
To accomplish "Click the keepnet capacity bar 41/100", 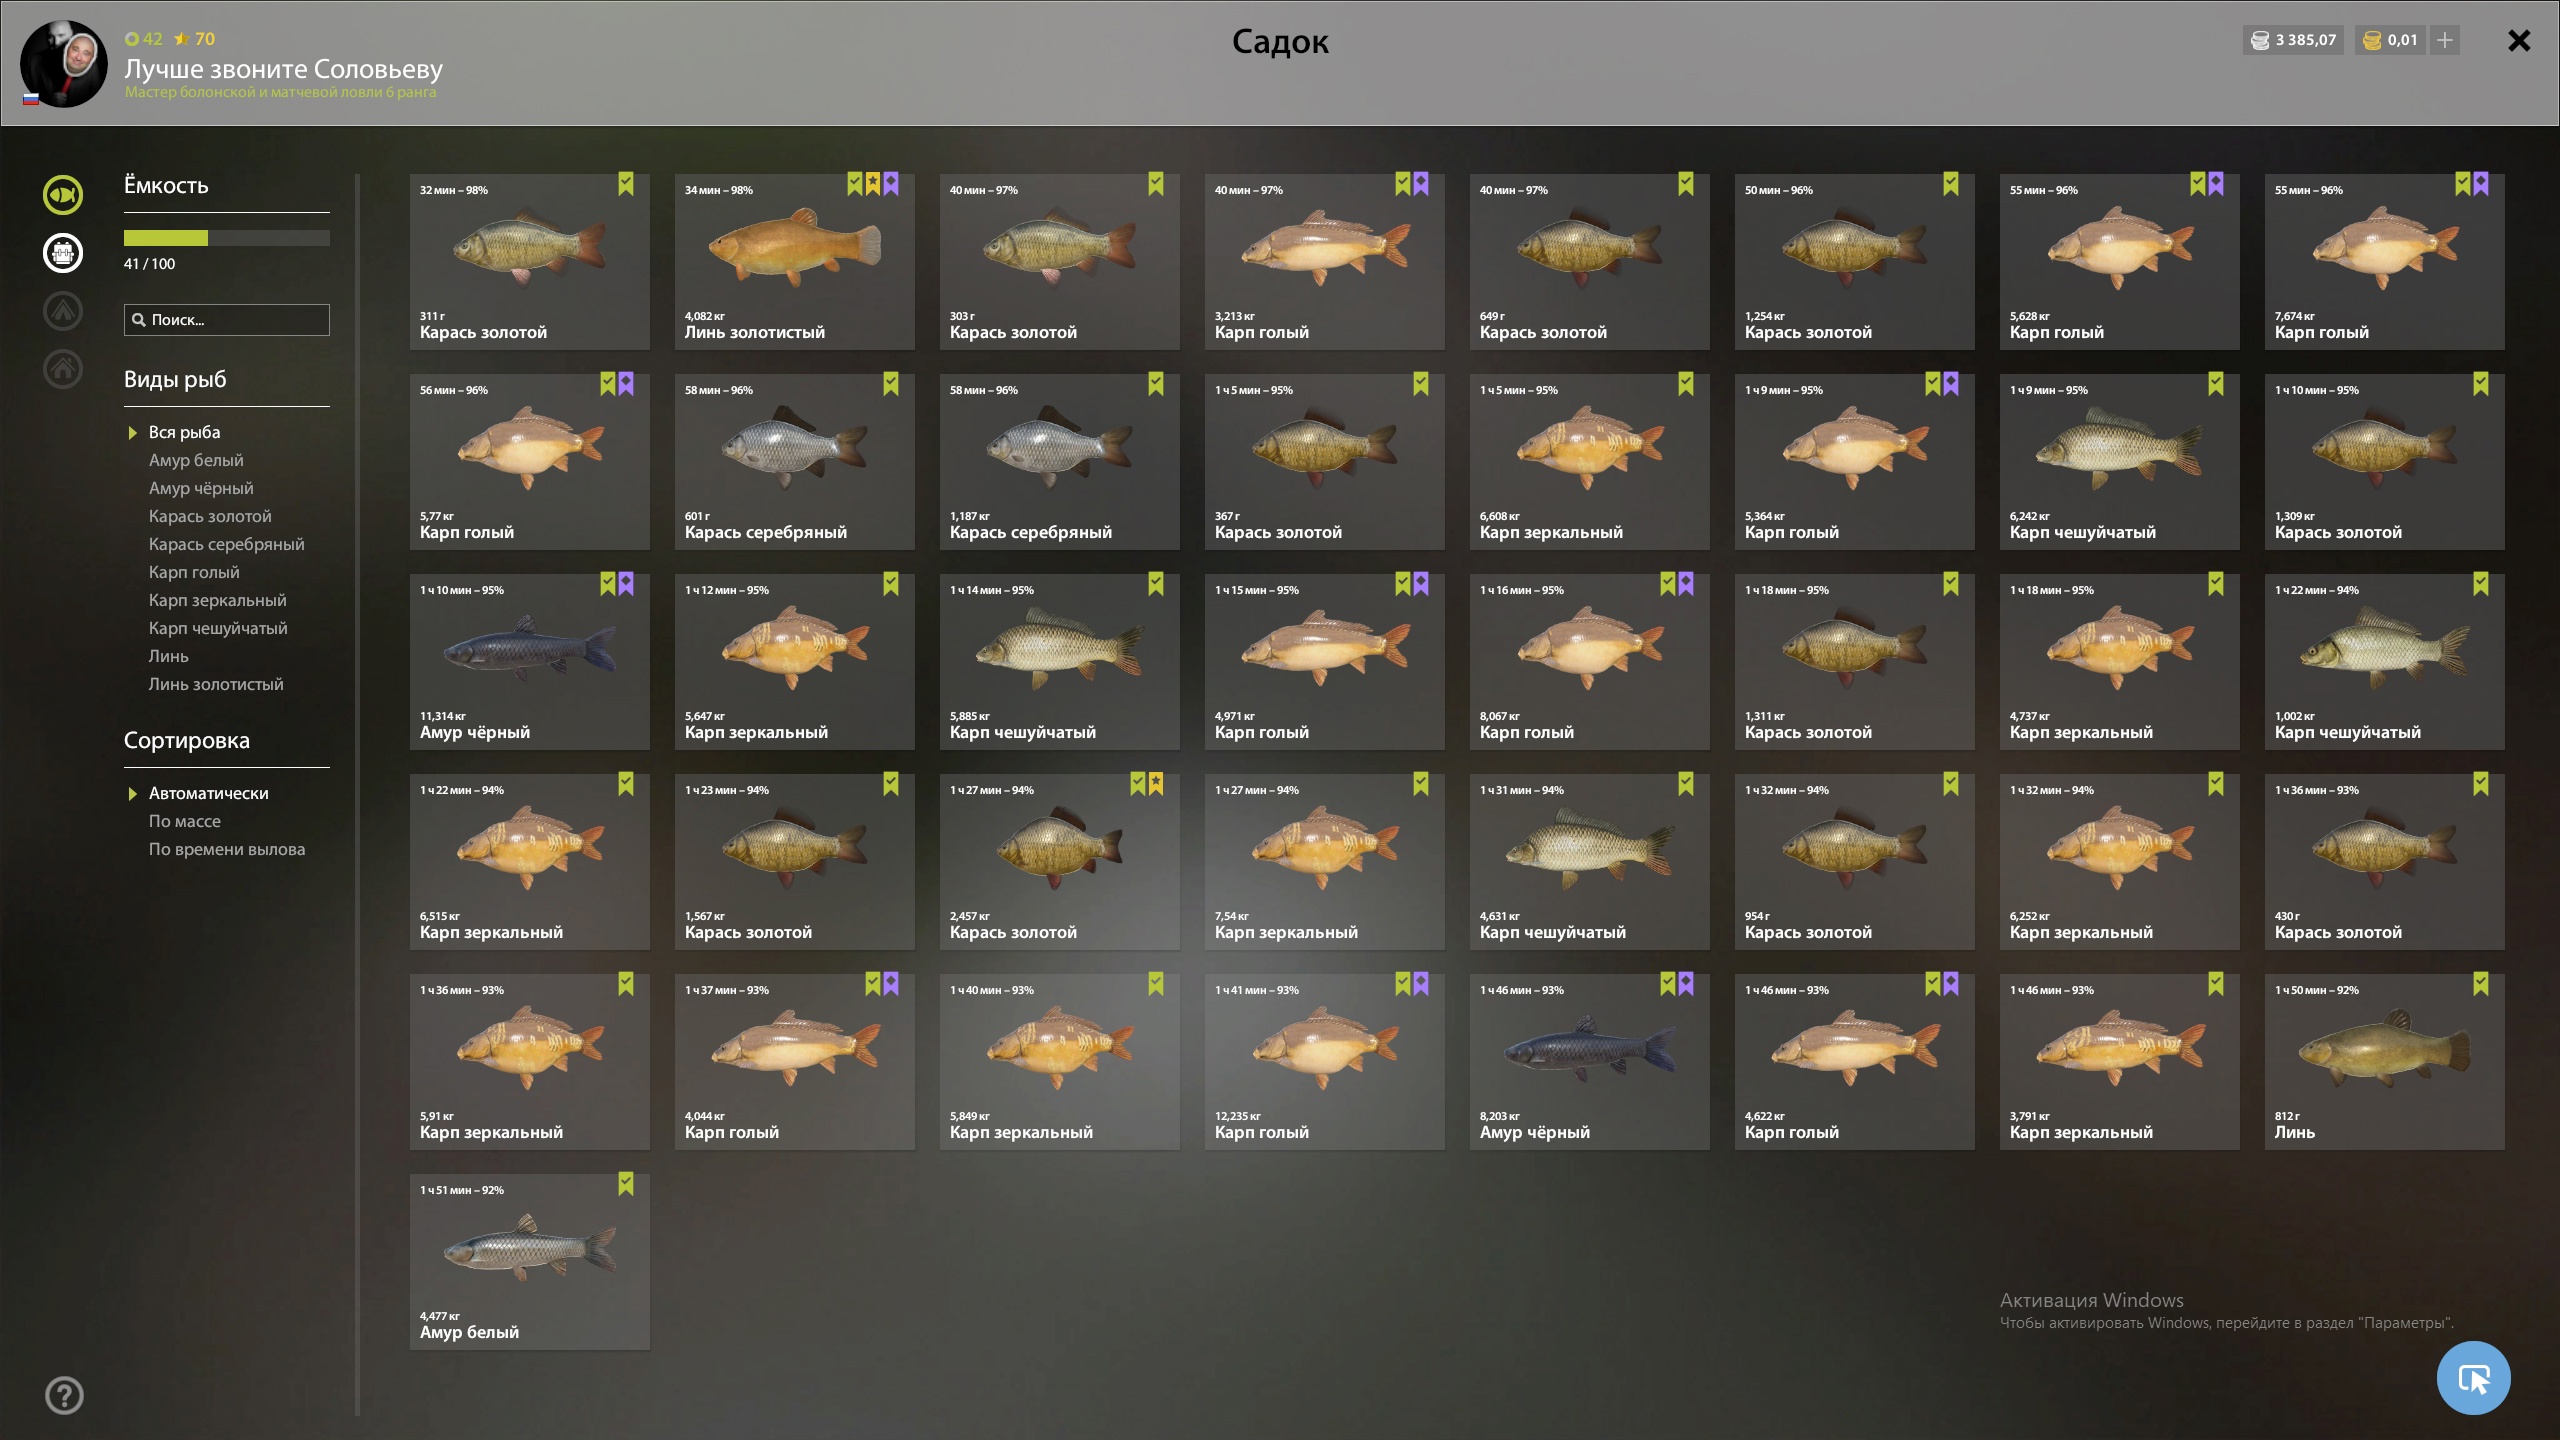I will [x=226, y=238].
